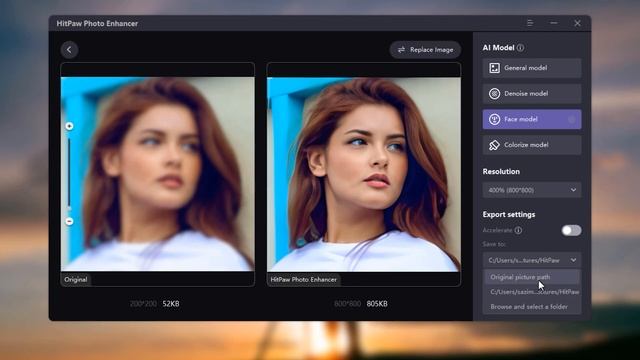Viewport: 640px width, 360px height.
Task: Choose Browse and select a folder
Action: tap(532, 307)
